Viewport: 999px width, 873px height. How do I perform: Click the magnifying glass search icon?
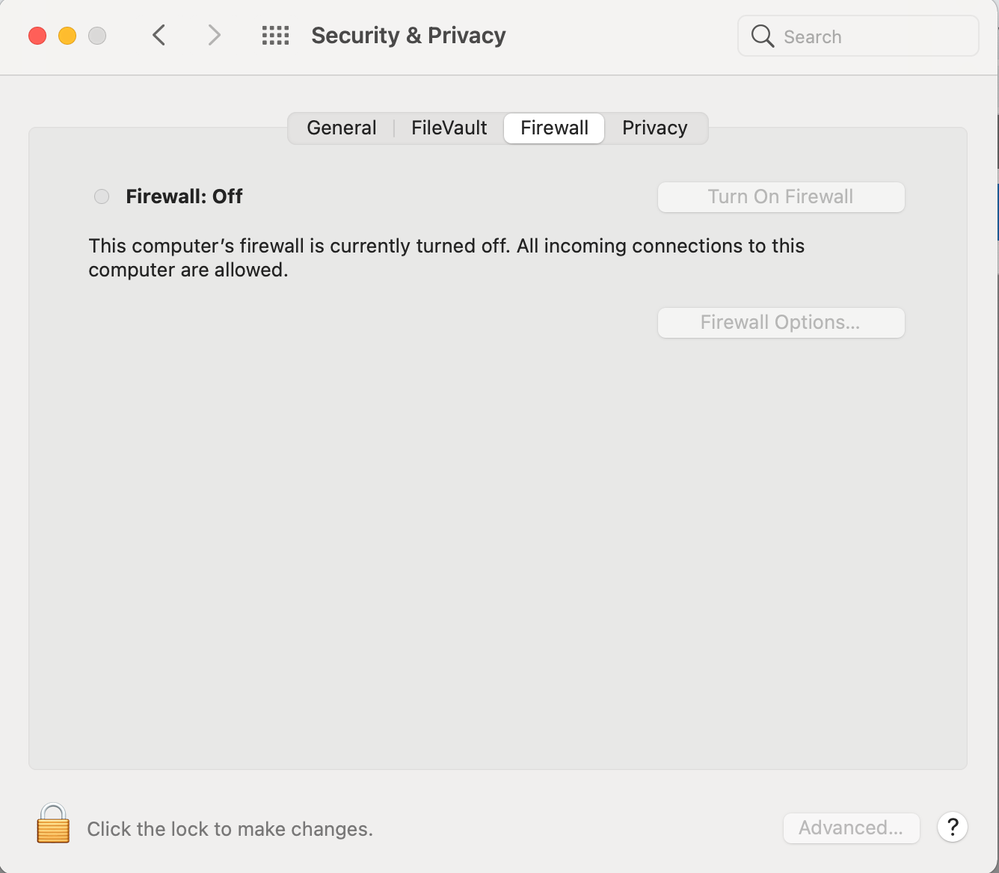[x=762, y=37]
